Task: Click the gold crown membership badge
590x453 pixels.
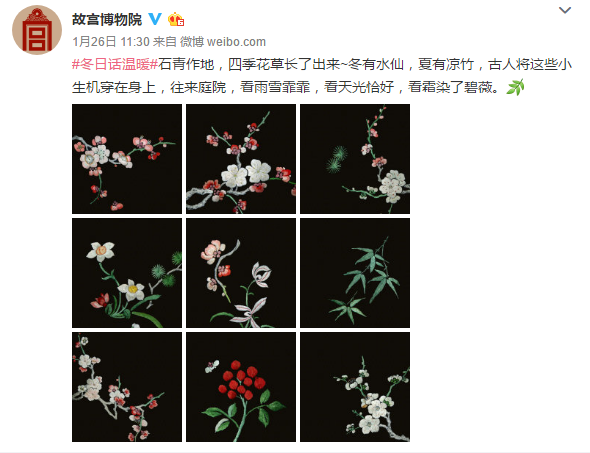Action: [176, 19]
